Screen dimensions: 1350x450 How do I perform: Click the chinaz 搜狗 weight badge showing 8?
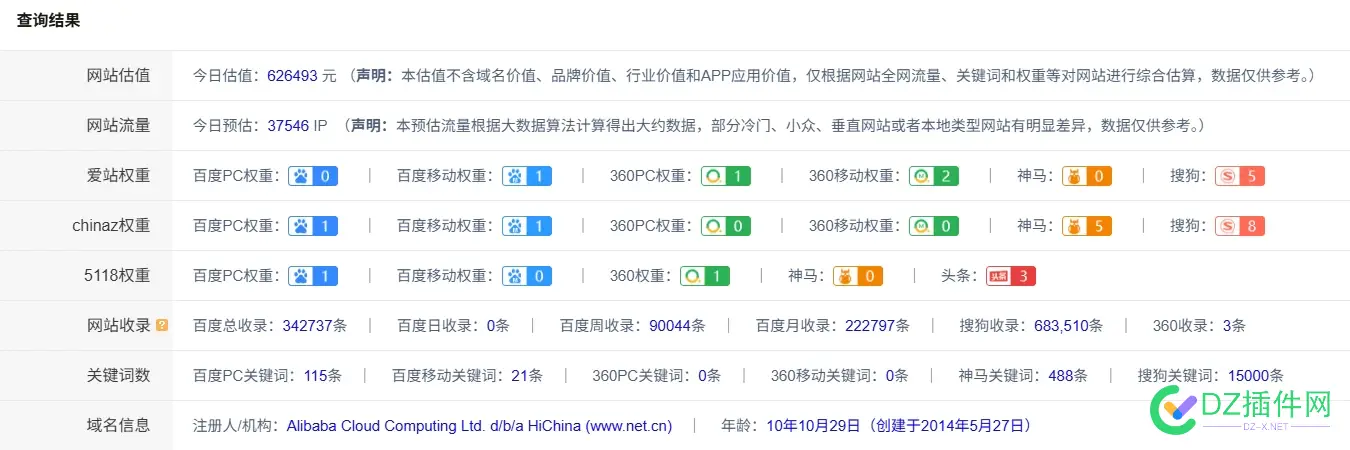coord(1240,226)
